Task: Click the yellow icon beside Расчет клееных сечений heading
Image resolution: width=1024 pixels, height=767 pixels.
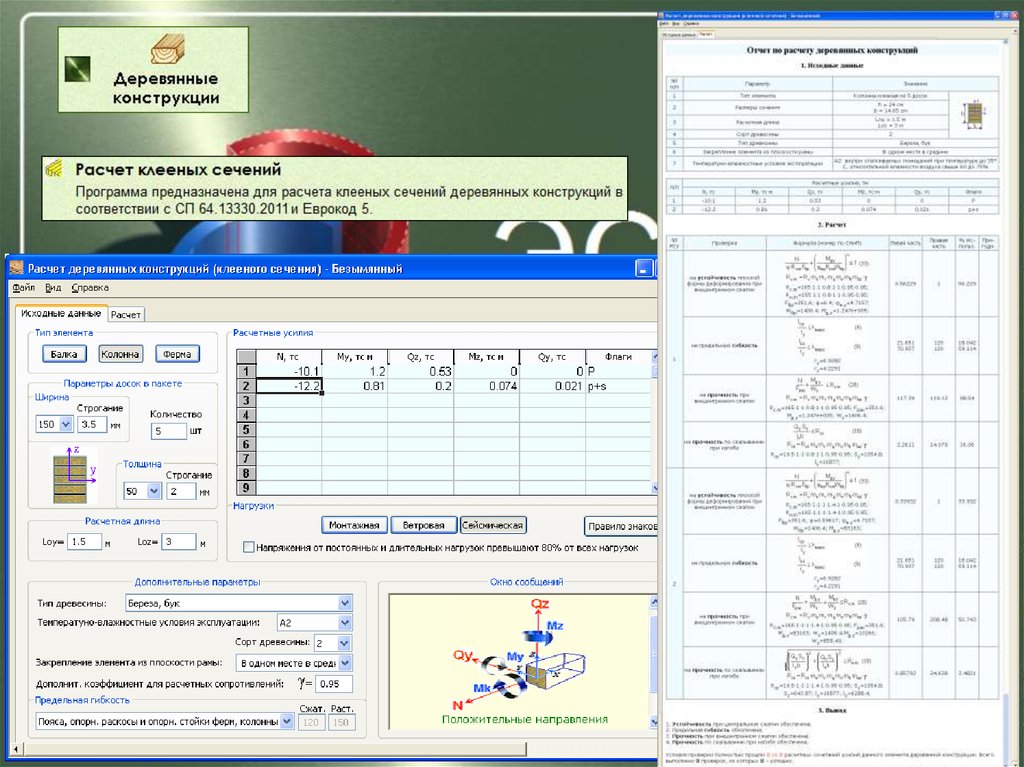Action: pos(59,170)
